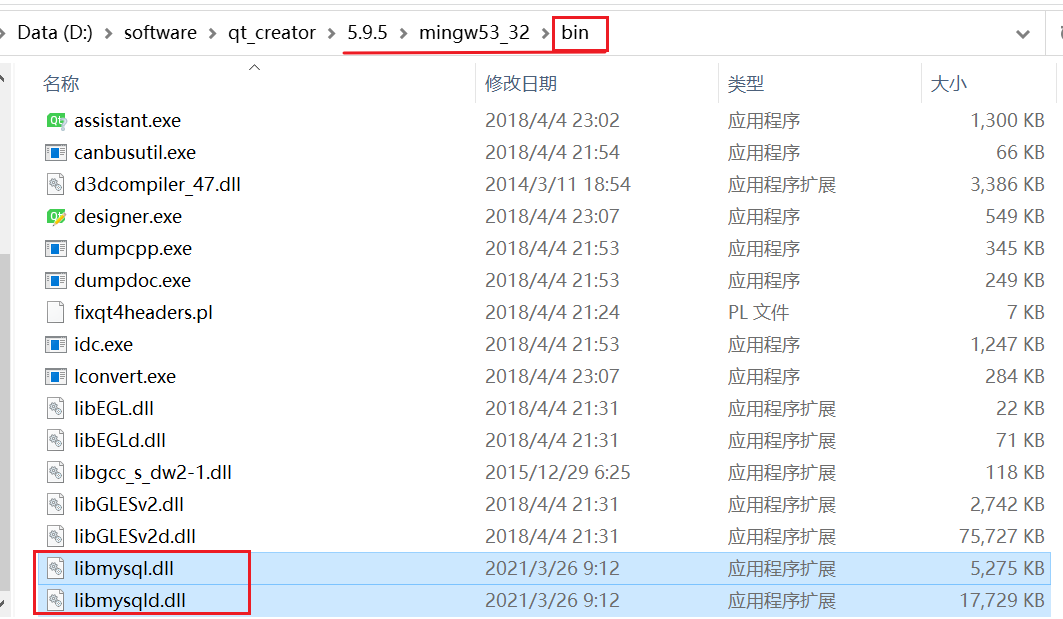Go to Data (D:) via breadcrumb
The image size is (1063, 619).
(55, 32)
